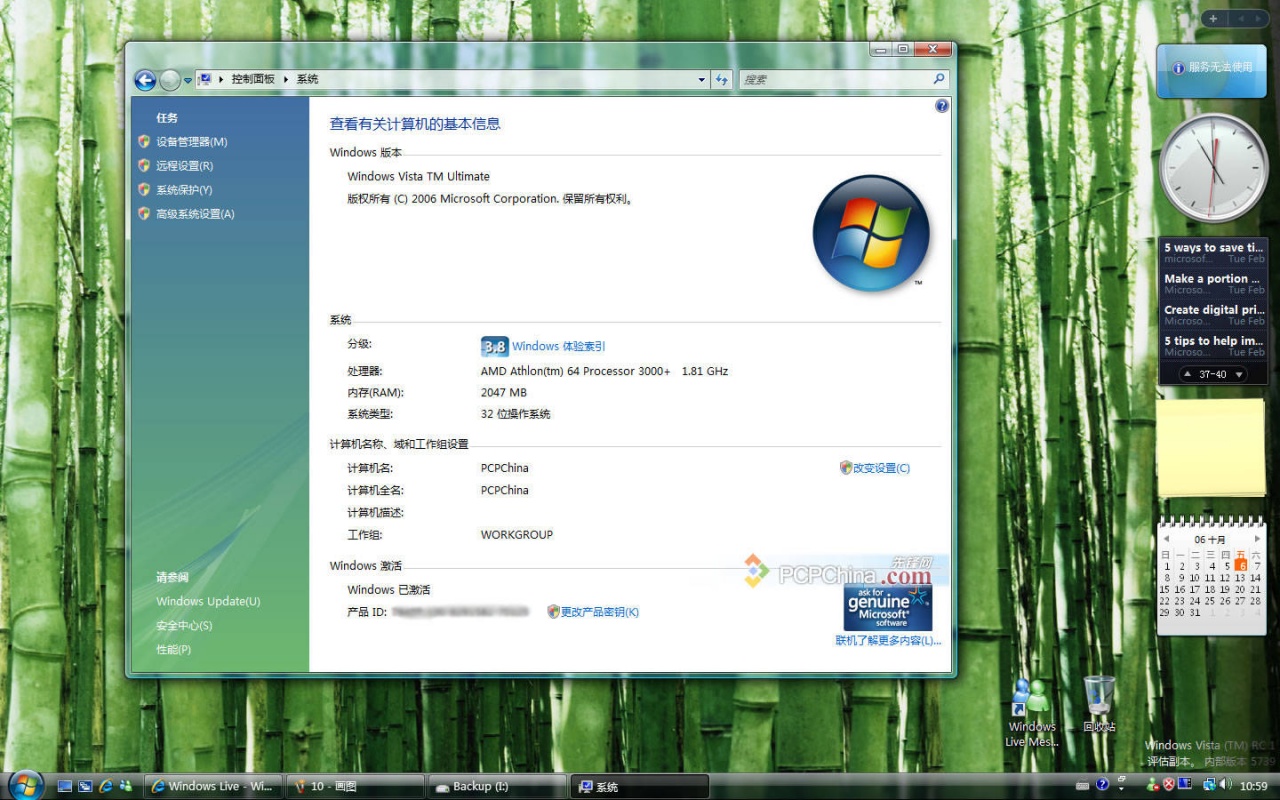Select day 6 in calendar gadget
This screenshot has width=1280, height=800.
1241,566
